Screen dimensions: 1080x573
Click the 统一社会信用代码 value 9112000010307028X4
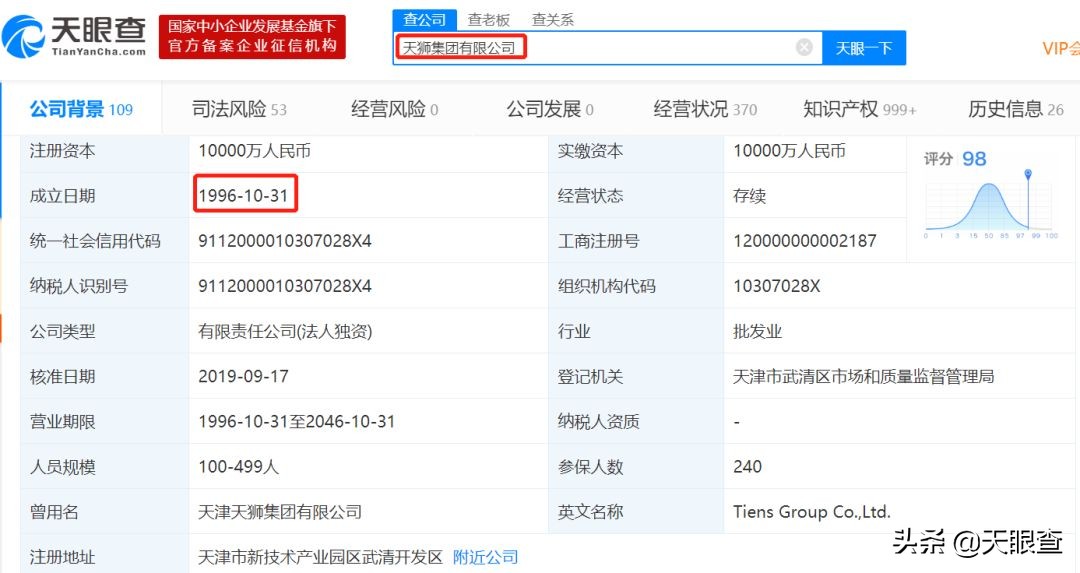coord(285,241)
